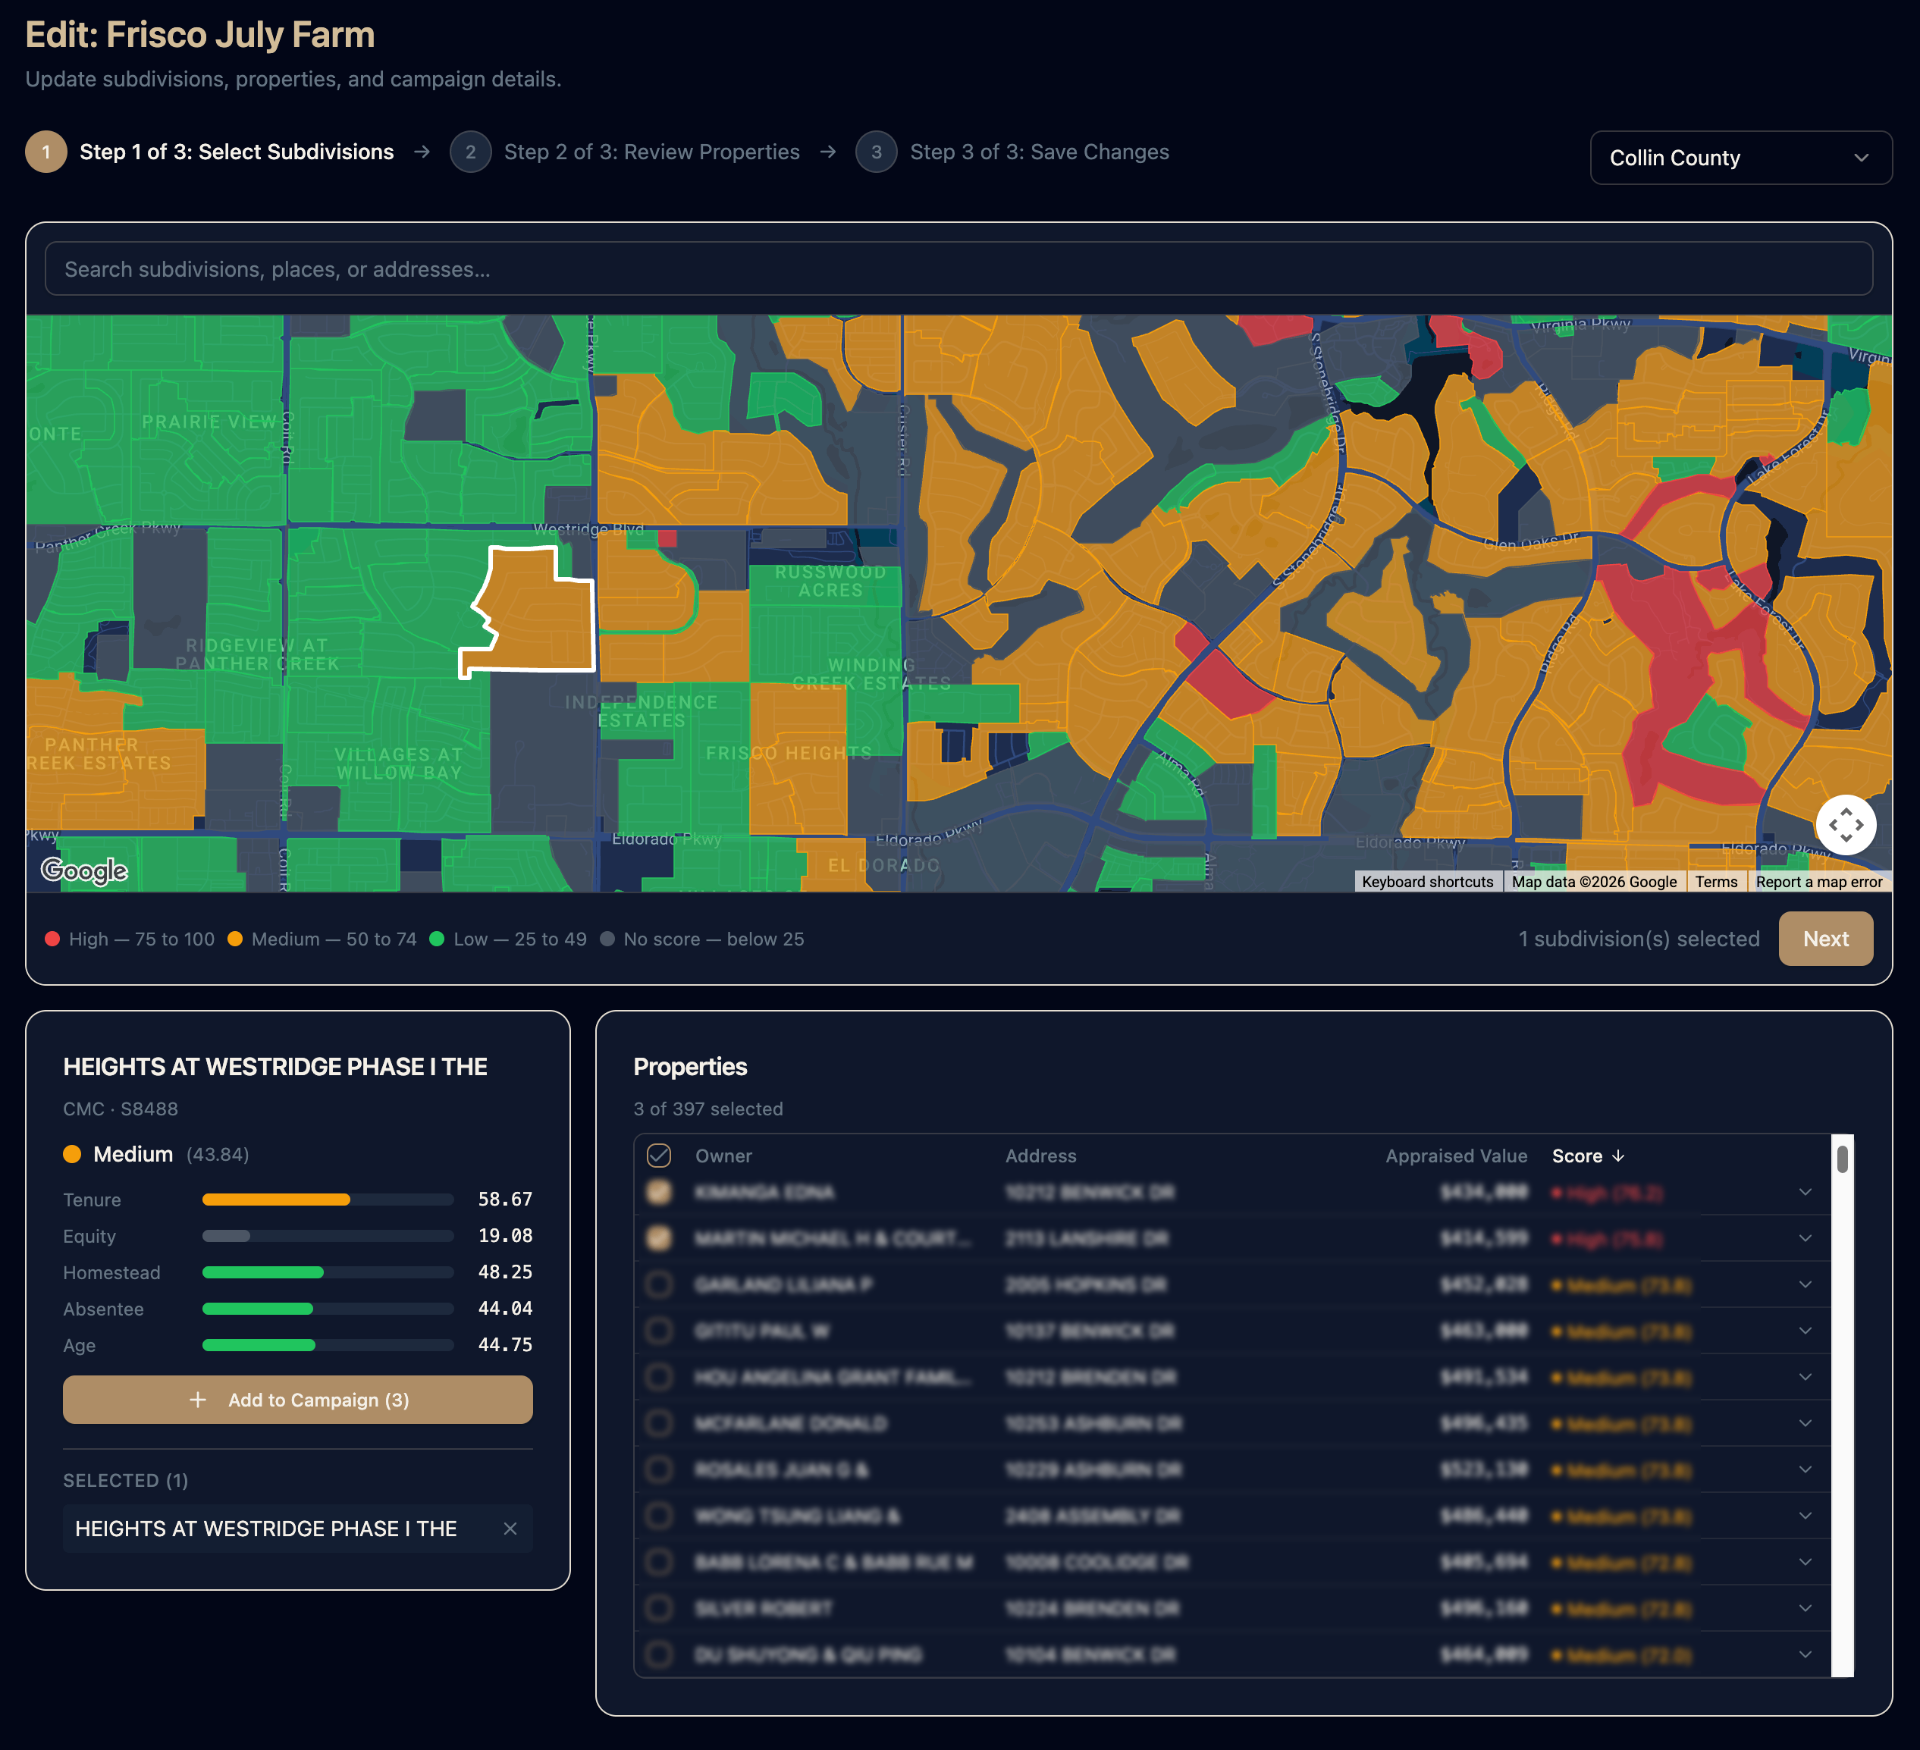This screenshot has width=1920, height=1750.
Task: Sort by the Appraised Value column header
Action: click(x=1456, y=1156)
